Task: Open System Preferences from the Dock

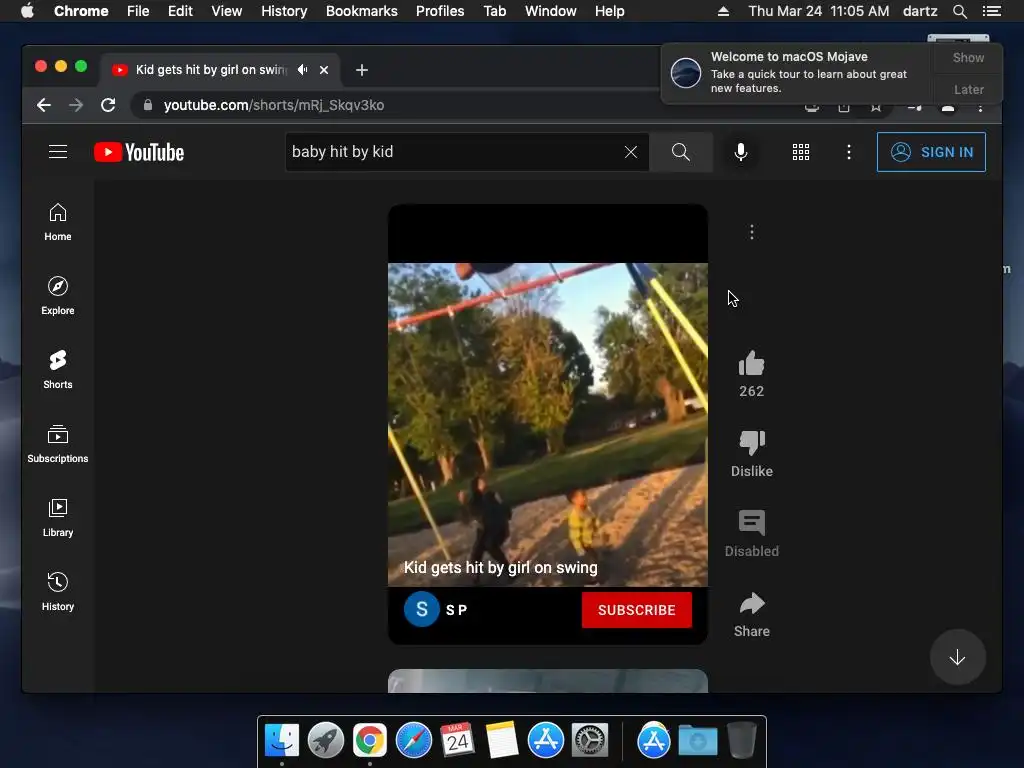Action: 590,741
